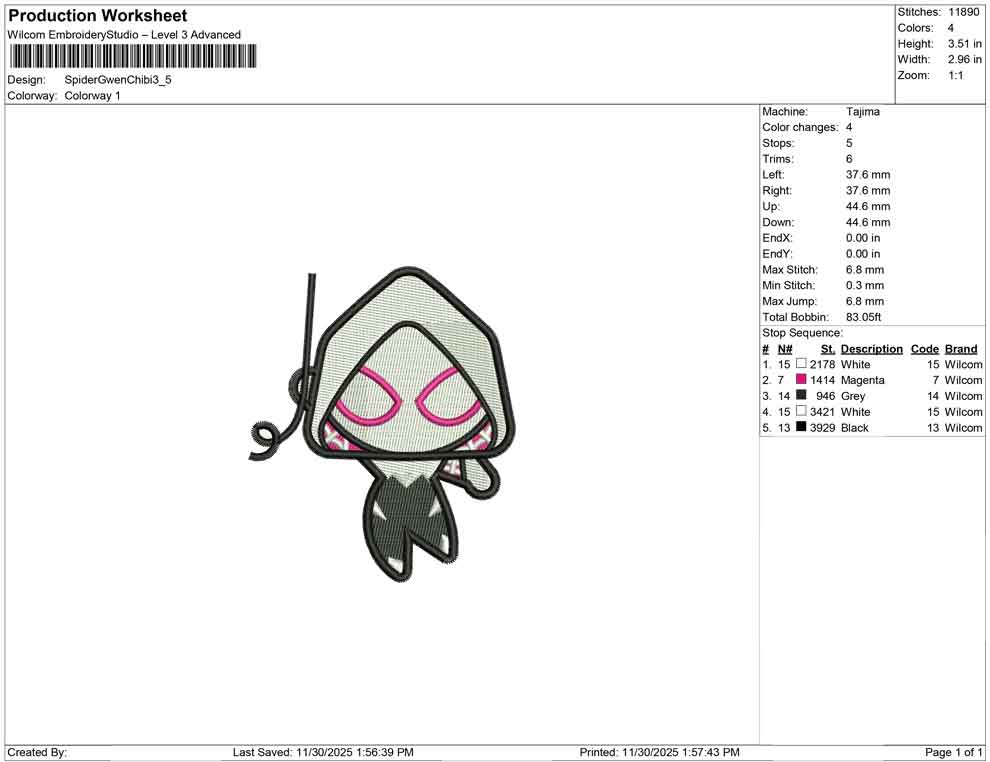This screenshot has width=990, height=762.
Task: Click the Code column header
Action: tap(924, 349)
